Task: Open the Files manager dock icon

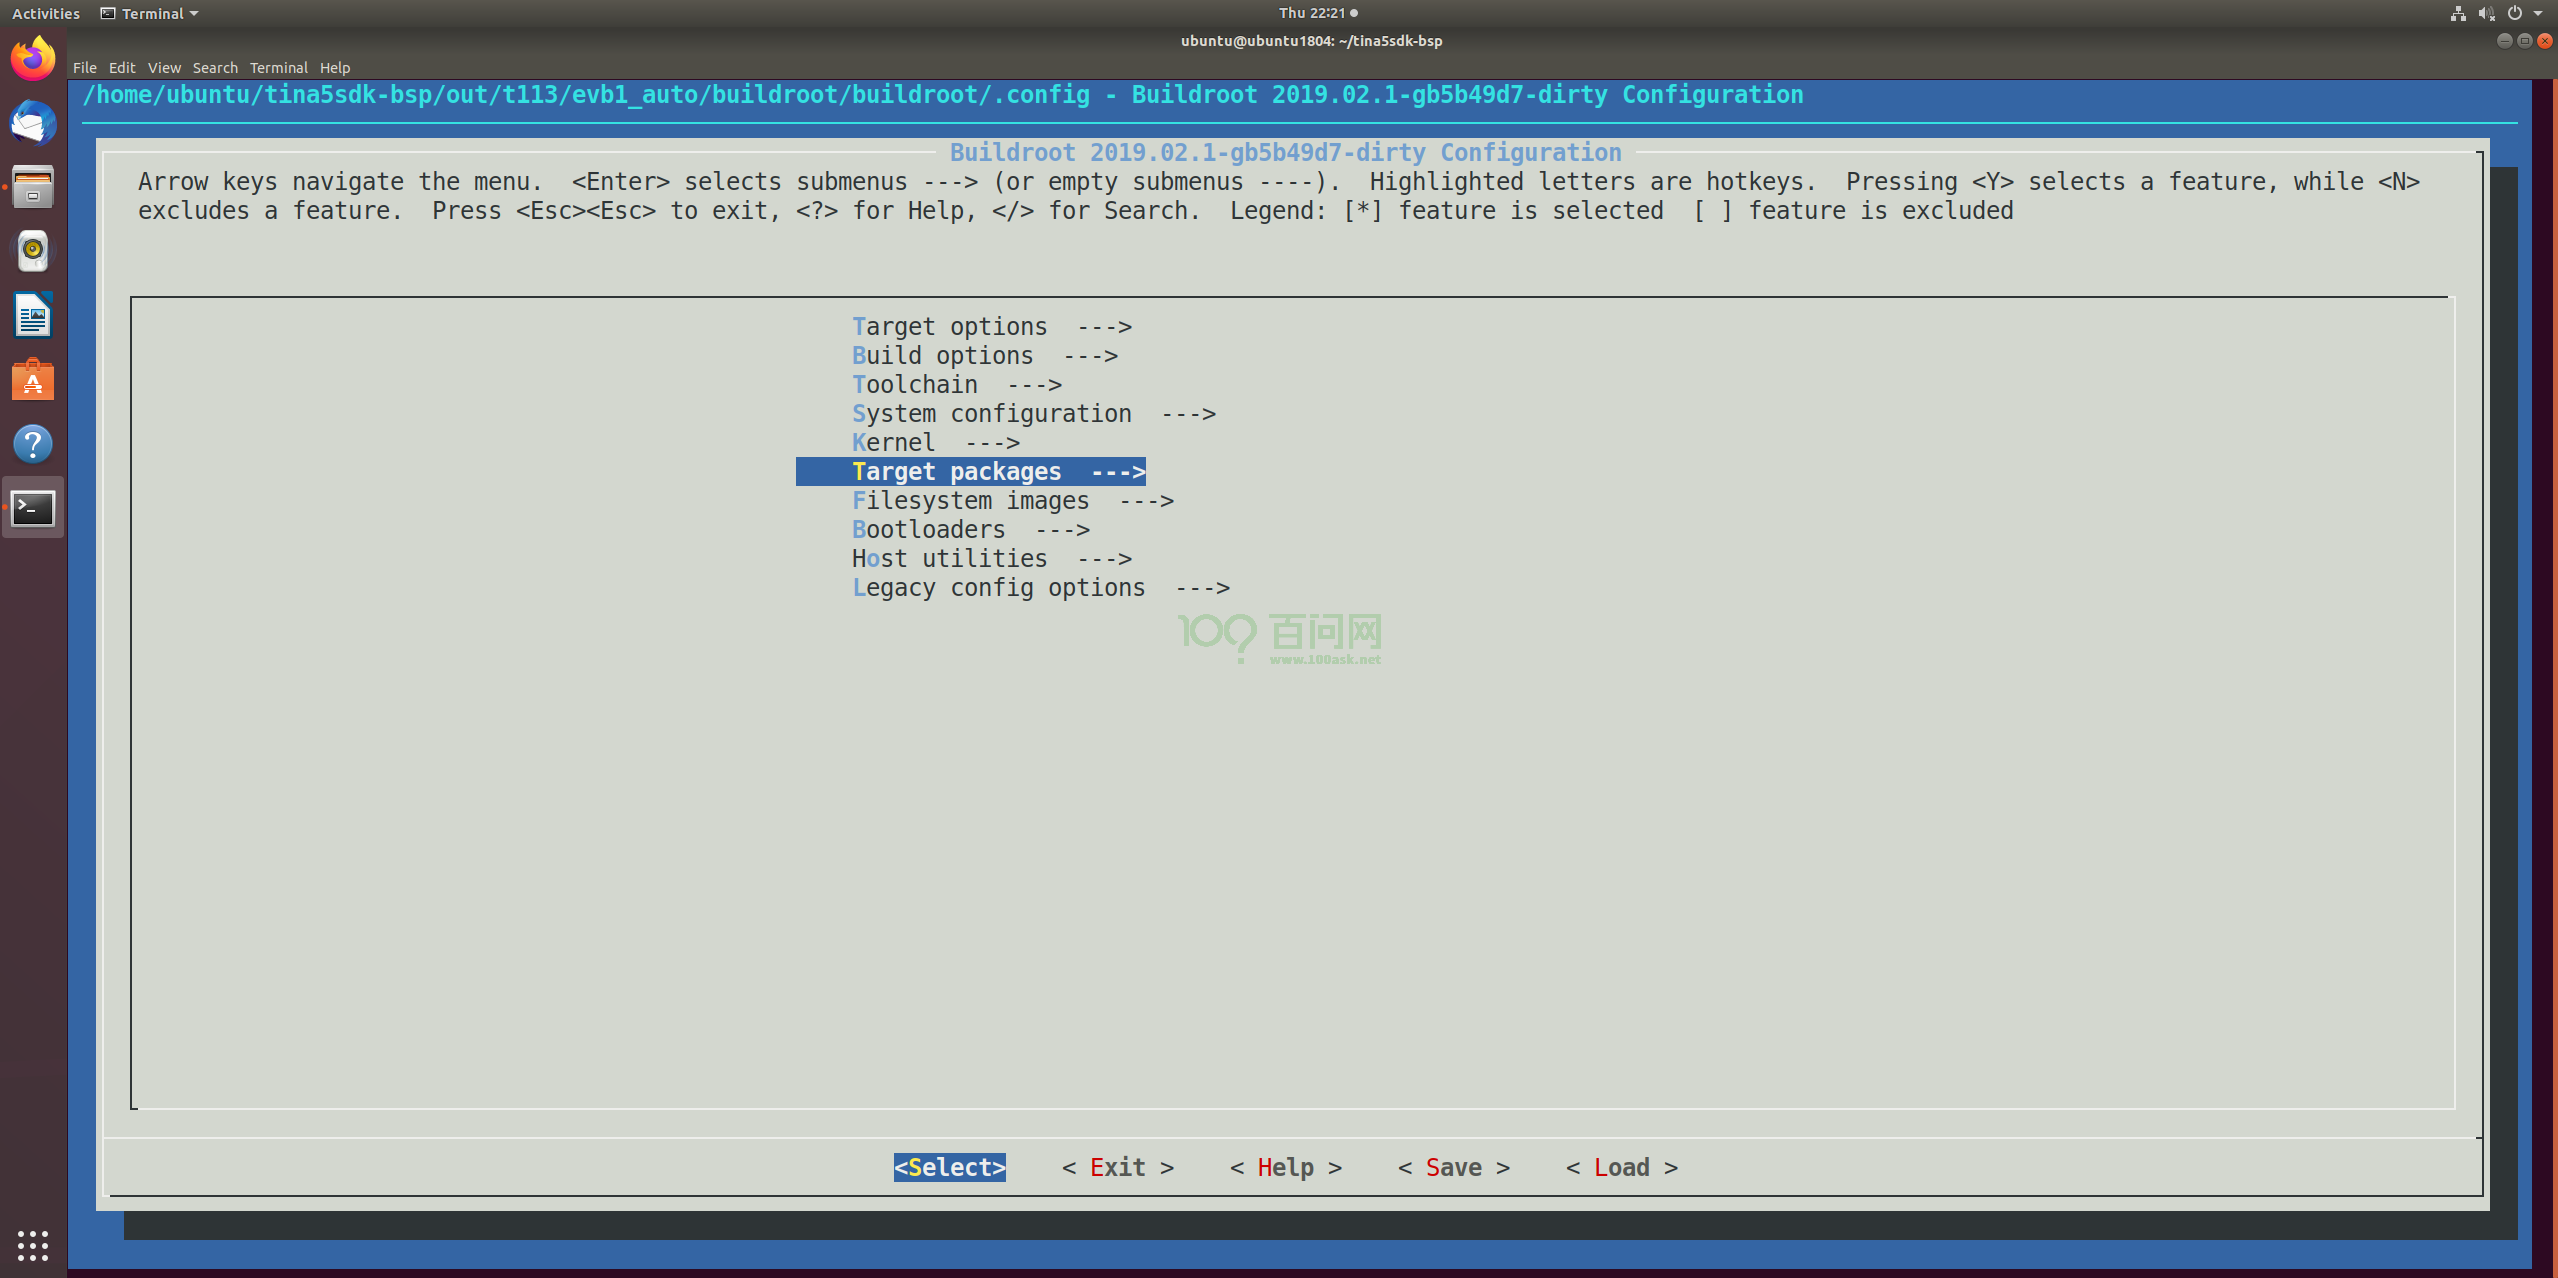Action: tap(33, 188)
